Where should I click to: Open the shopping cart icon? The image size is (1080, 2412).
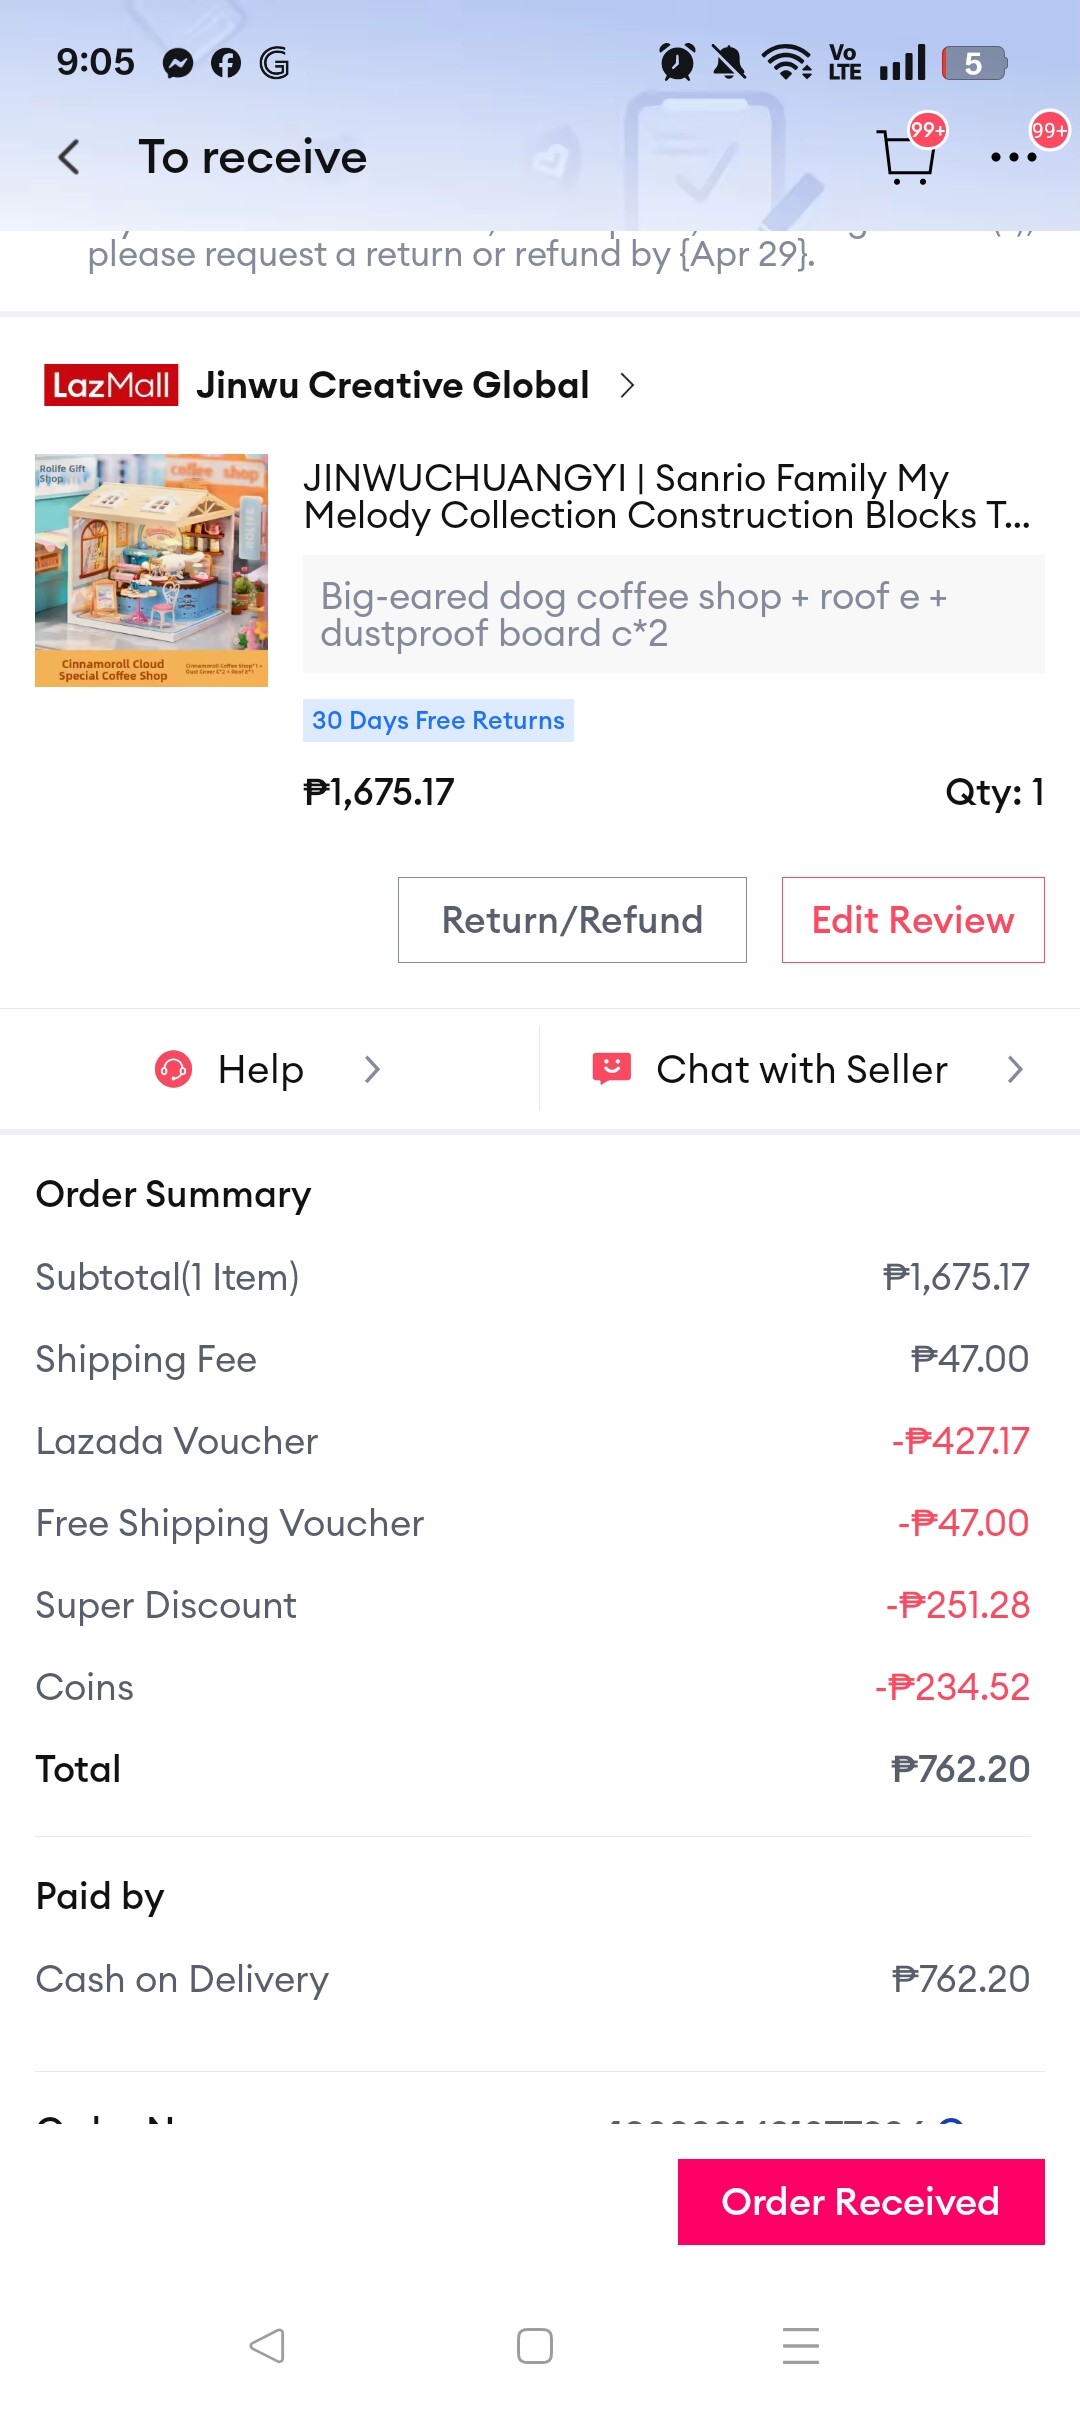pyautogui.click(x=906, y=157)
